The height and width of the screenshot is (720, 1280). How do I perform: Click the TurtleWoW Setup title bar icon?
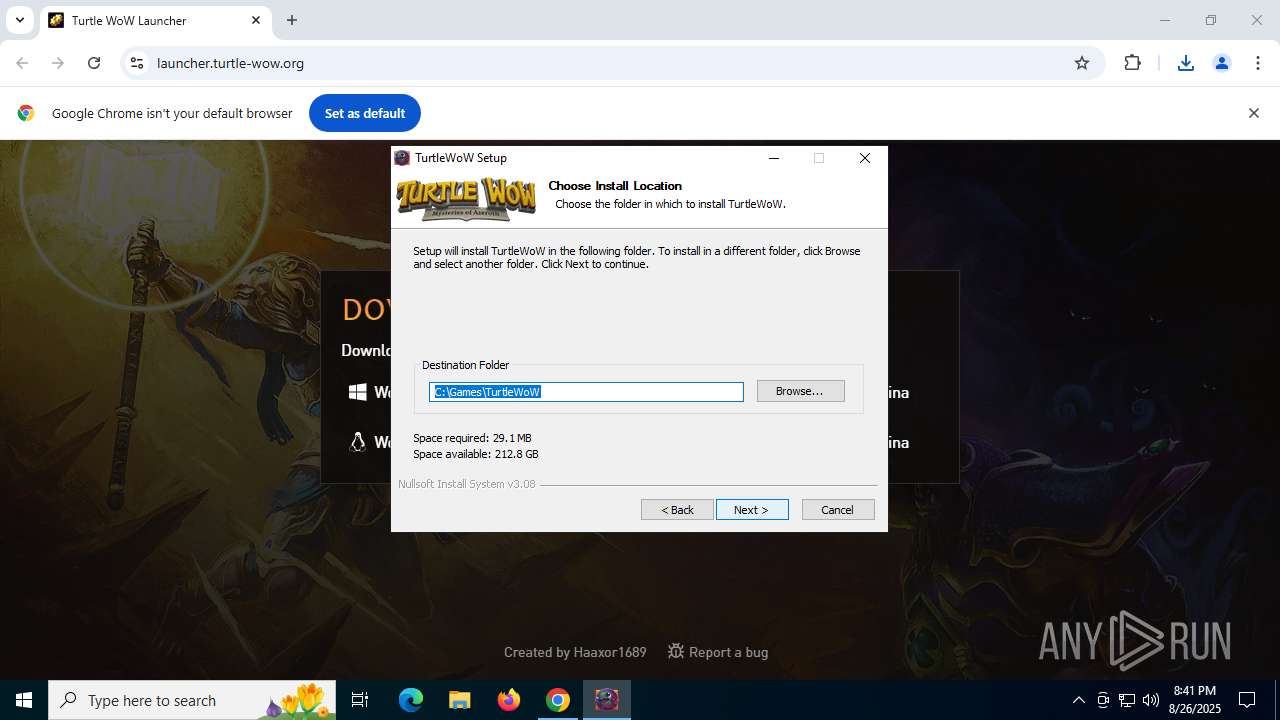[402, 158]
